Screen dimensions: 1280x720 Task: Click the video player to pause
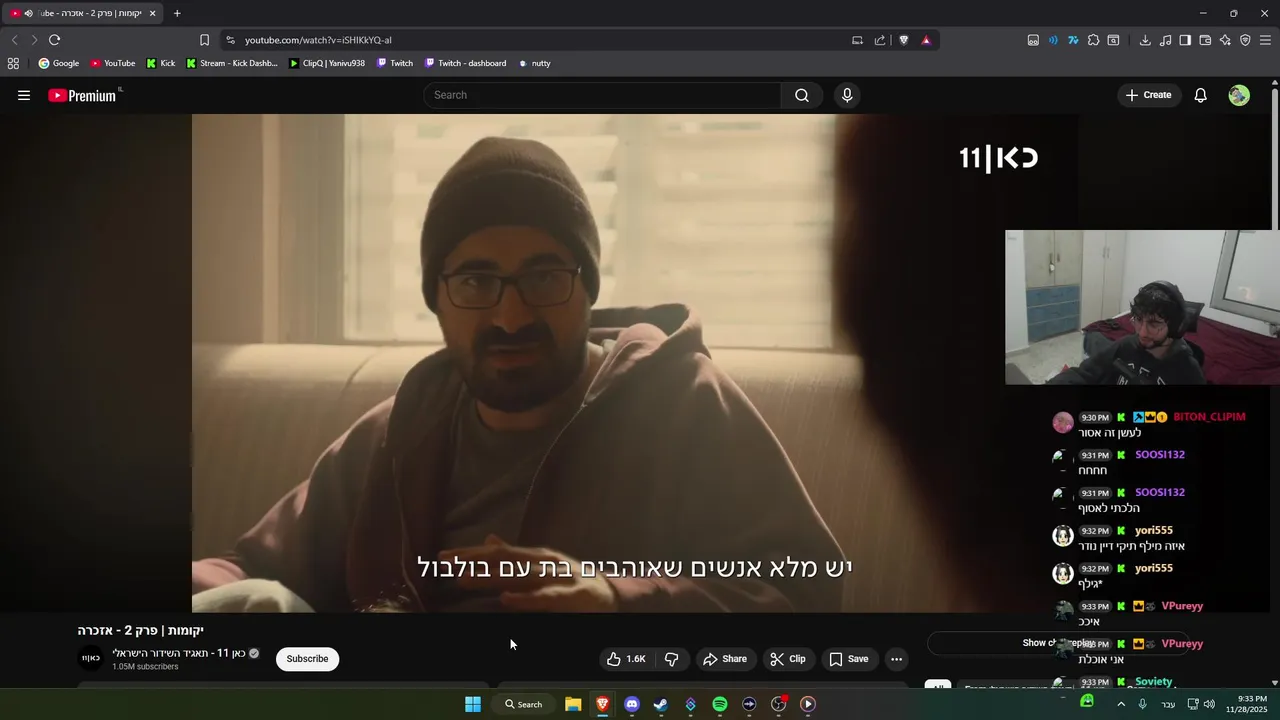(635, 363)
